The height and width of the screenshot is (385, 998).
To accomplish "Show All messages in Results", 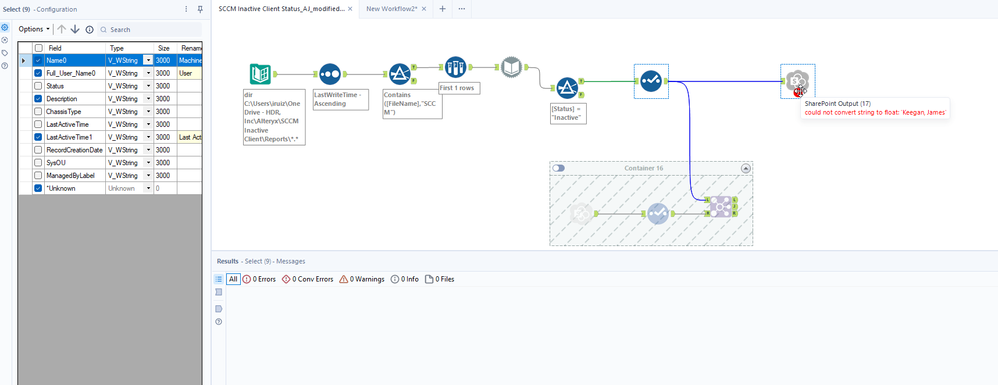I will pos(233,279).
